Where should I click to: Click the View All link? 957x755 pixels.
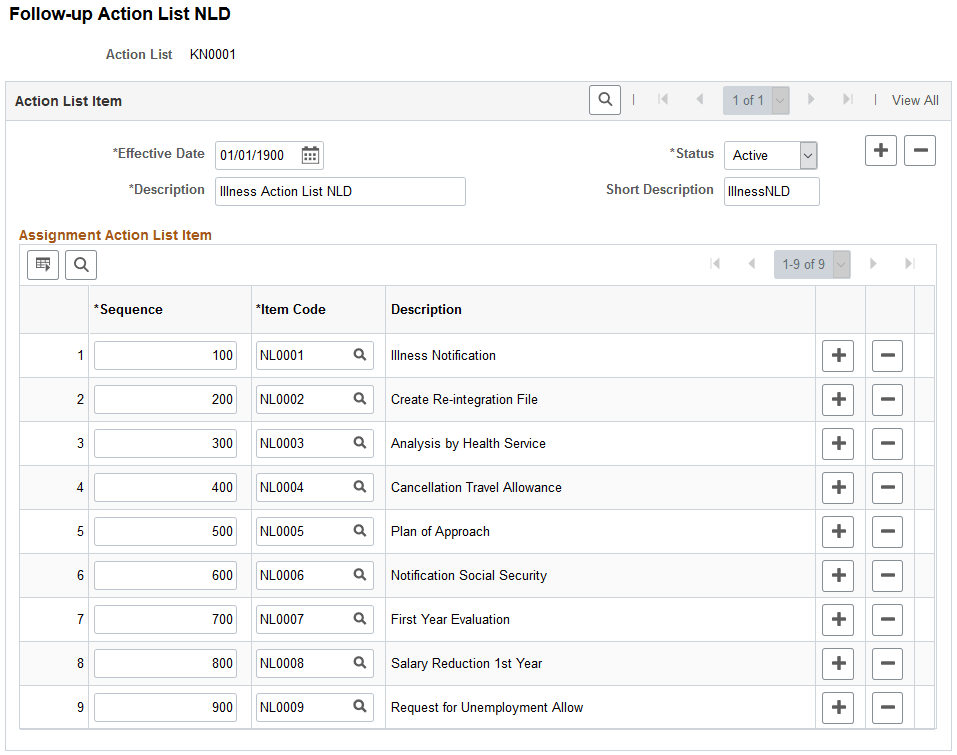[x=915, y=100]
